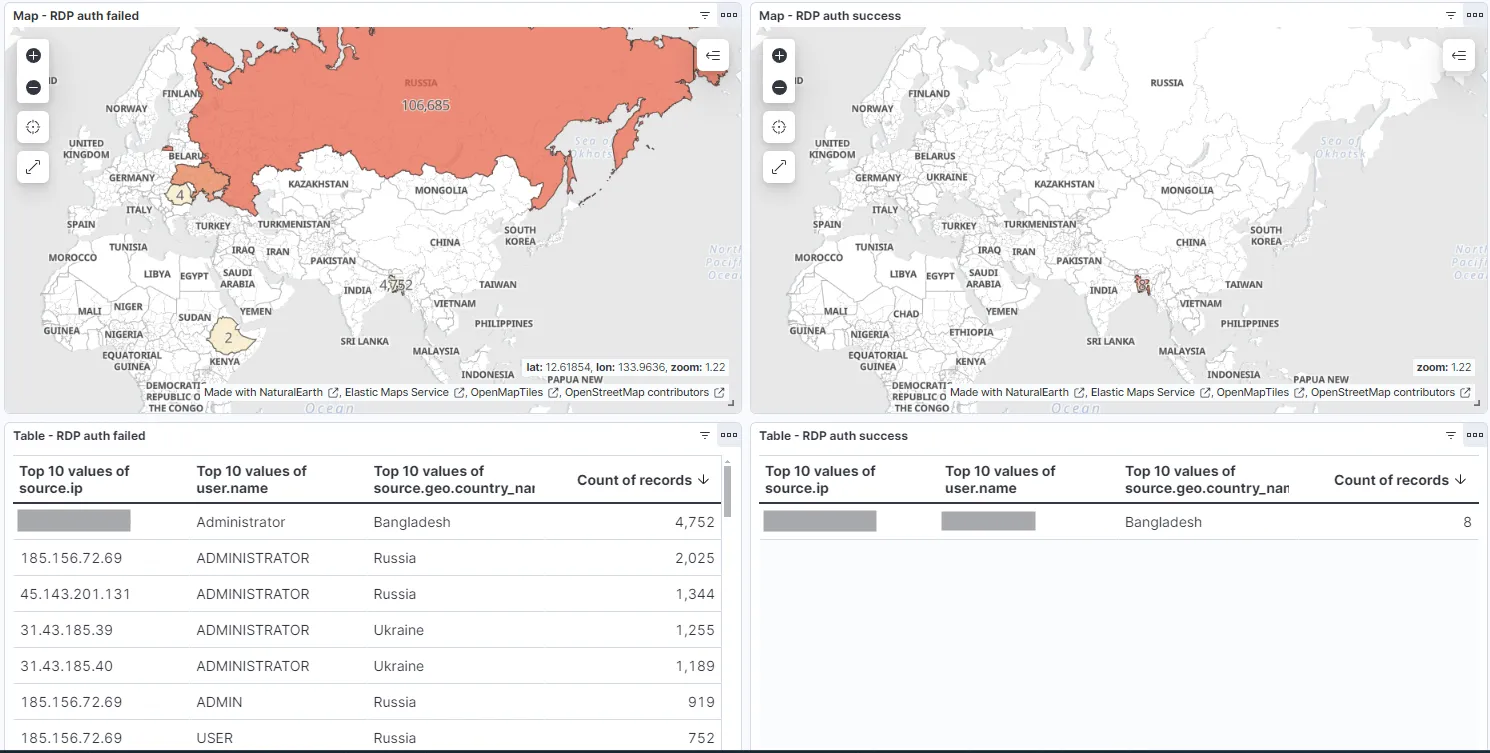Zoom out on the RDP auth failed map
The image size is (1490, 753).
click(x=33, y=87)
